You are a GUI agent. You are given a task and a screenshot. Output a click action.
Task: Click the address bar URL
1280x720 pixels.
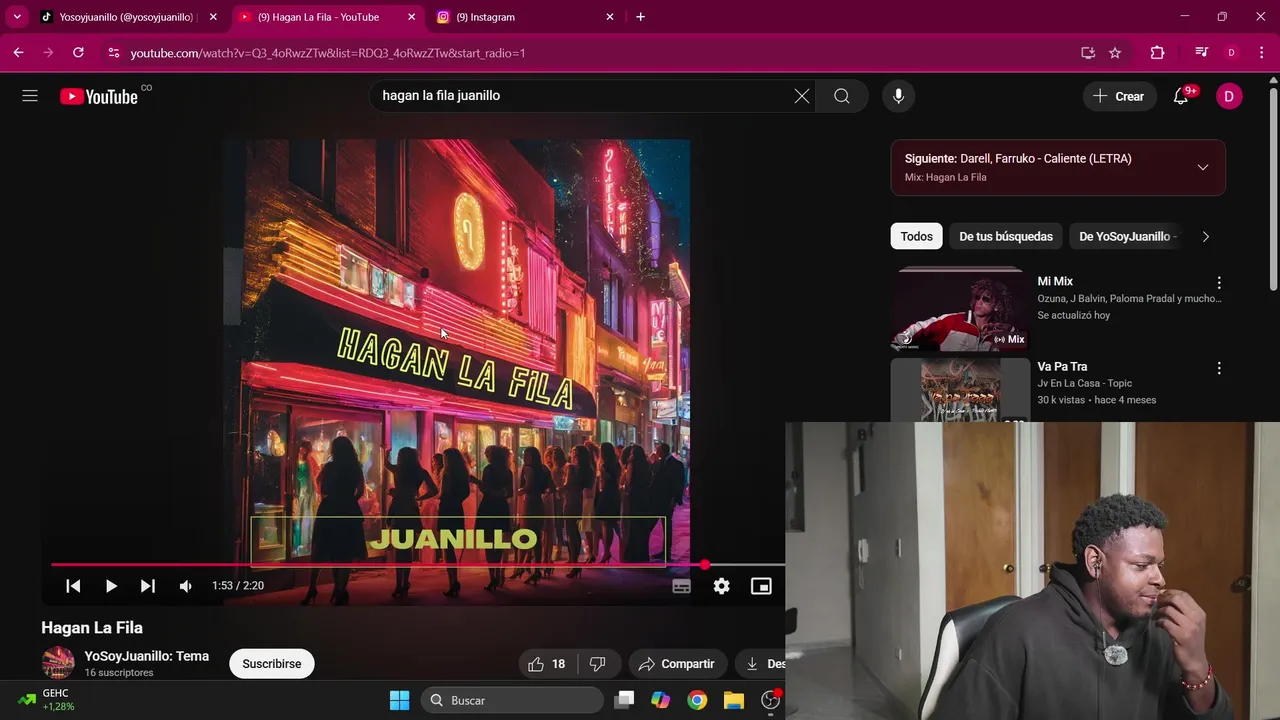pos(328,53)
